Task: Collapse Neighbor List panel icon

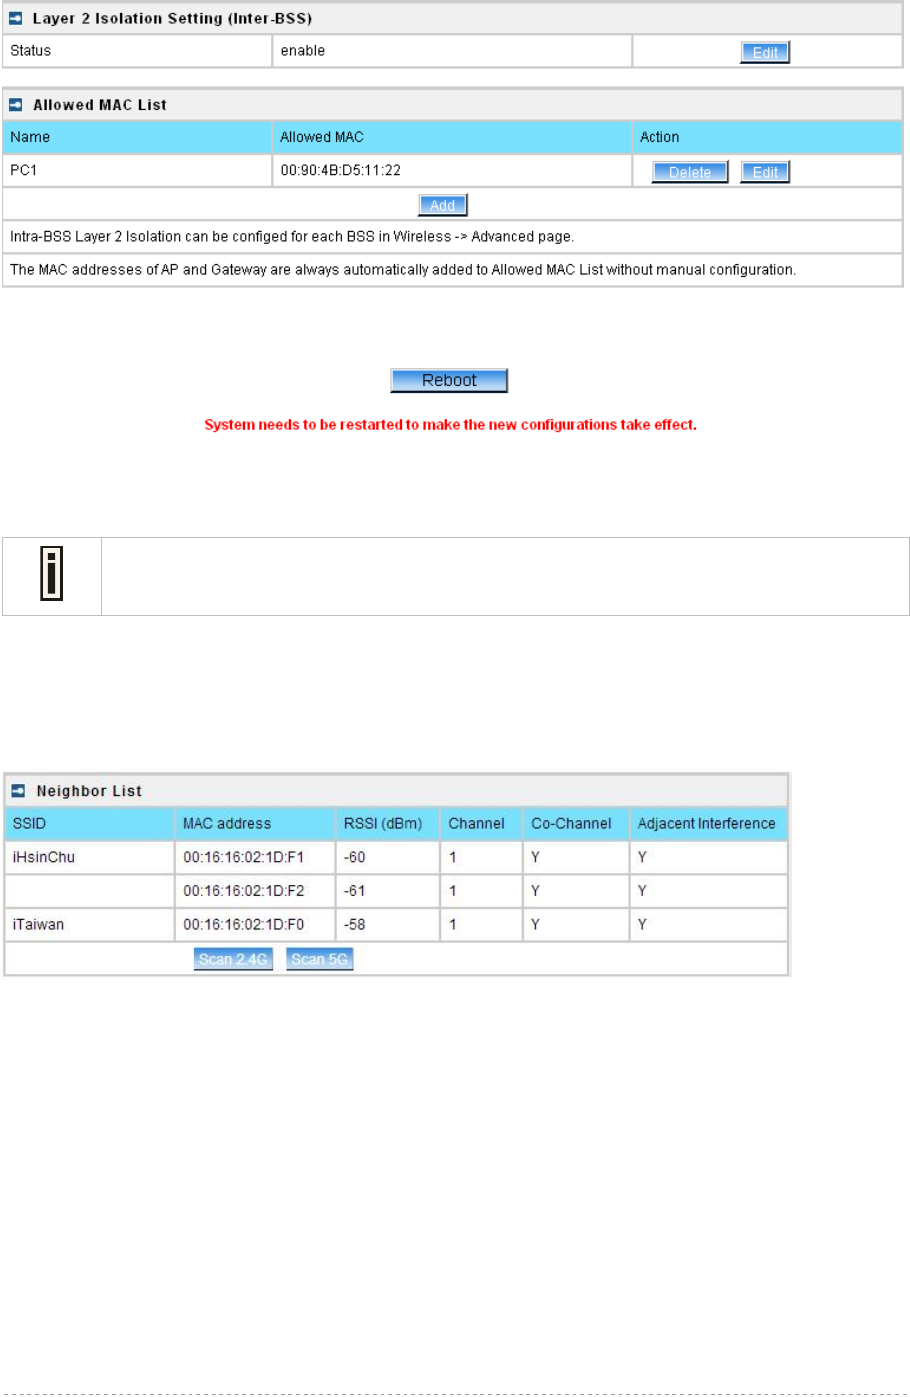Action: [x=19, y=791]
